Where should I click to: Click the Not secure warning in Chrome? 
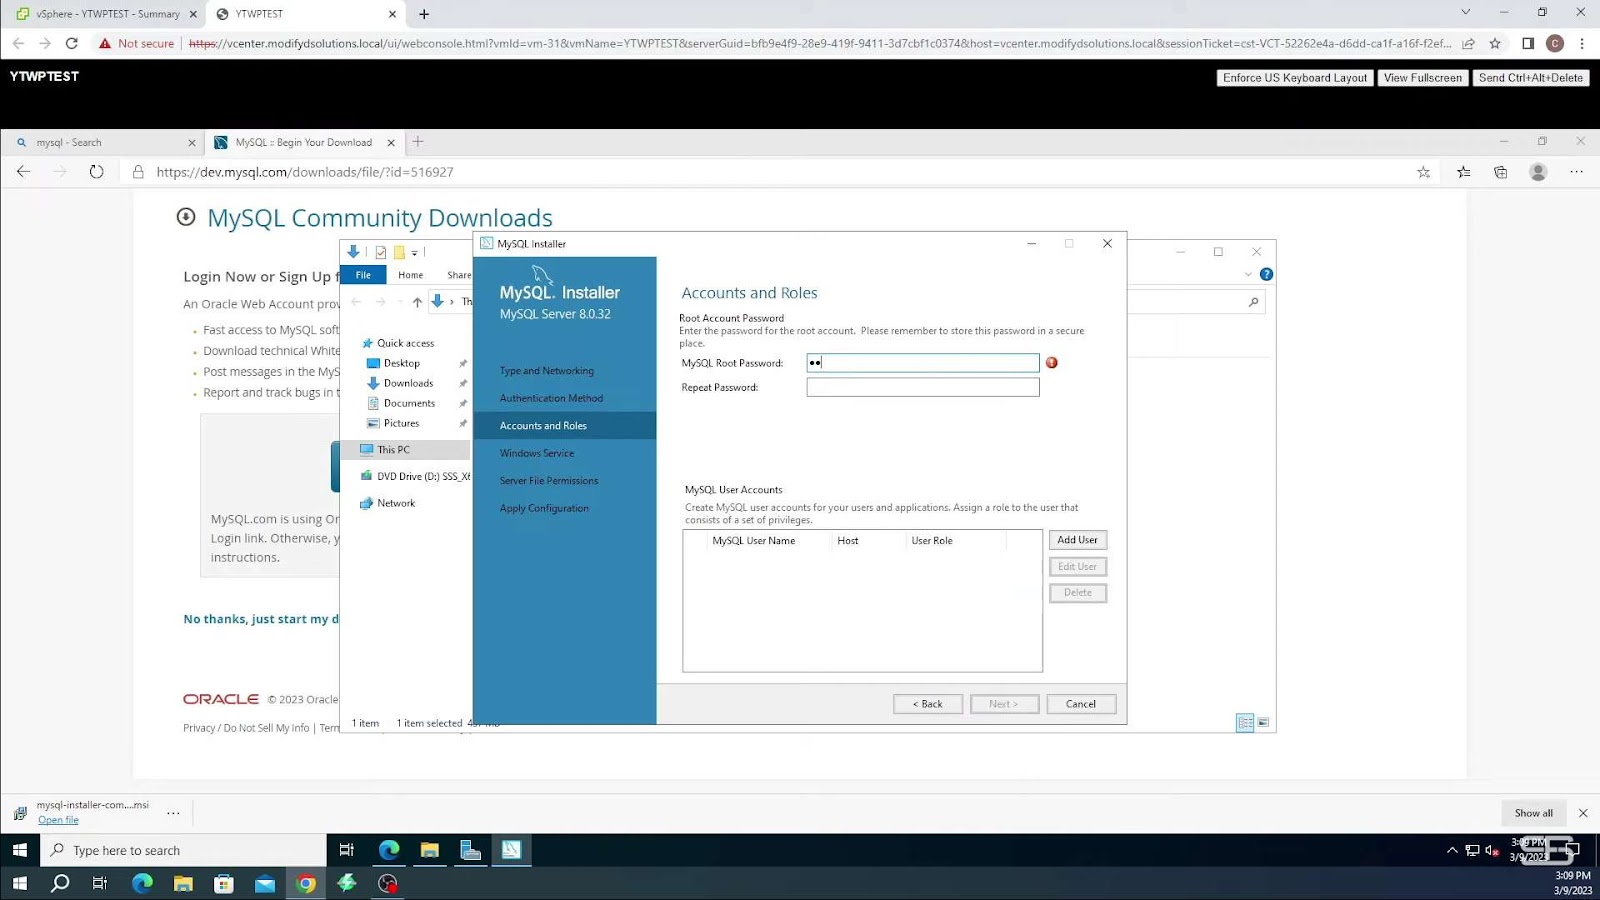[x=136, y=43]
